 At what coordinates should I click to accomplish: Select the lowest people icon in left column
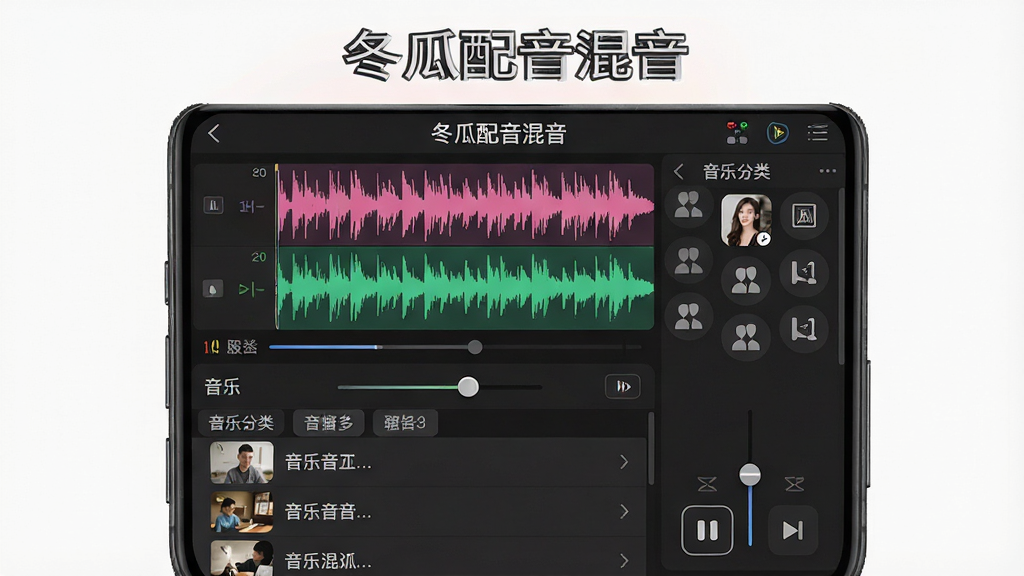688,317
